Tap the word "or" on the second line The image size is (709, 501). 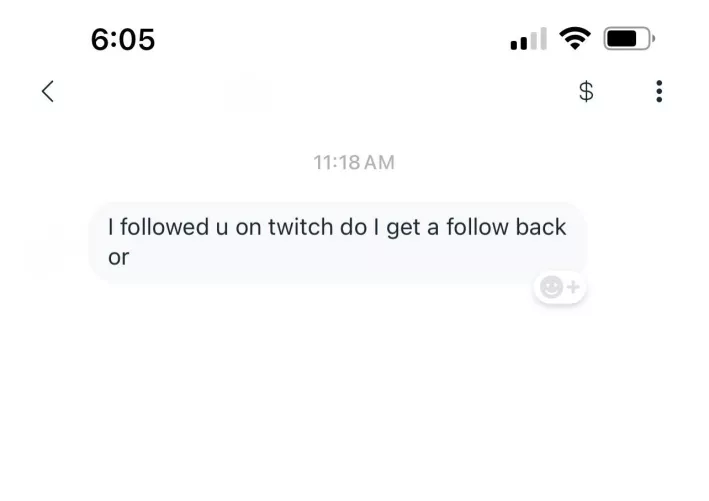pos(118,257)
